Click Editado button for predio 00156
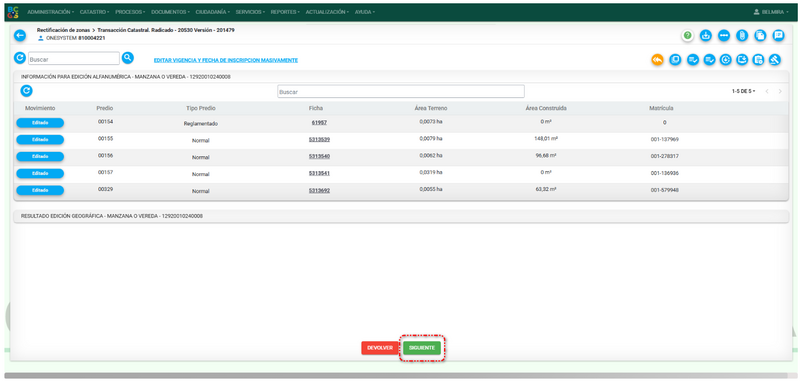The image size is (800, 383). pyautogui.click(x=40, y=157)
